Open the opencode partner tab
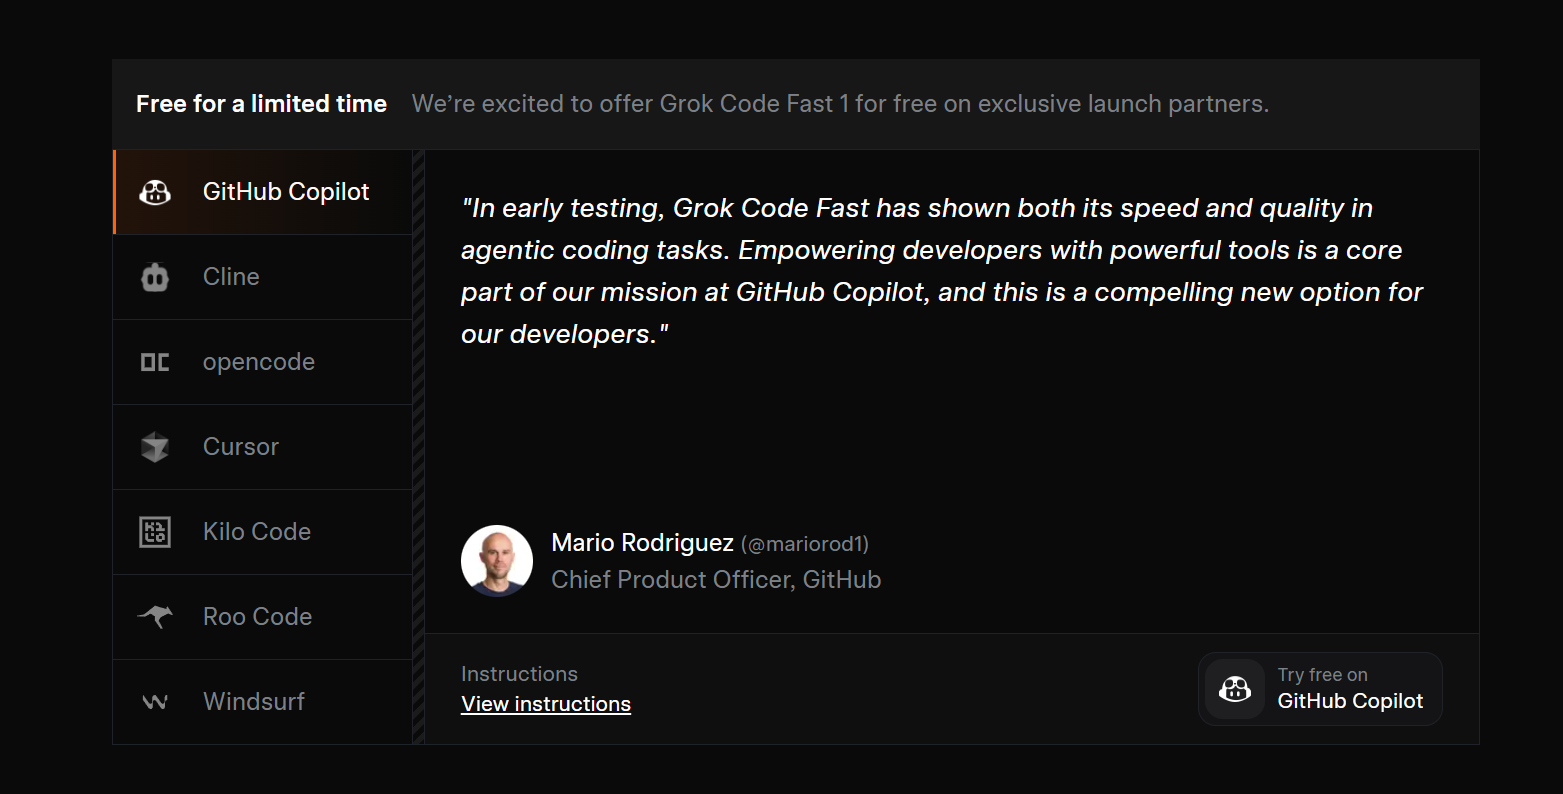Image resolution: width=1563 pixels, height=794 pixels. [x=259, y=362]
